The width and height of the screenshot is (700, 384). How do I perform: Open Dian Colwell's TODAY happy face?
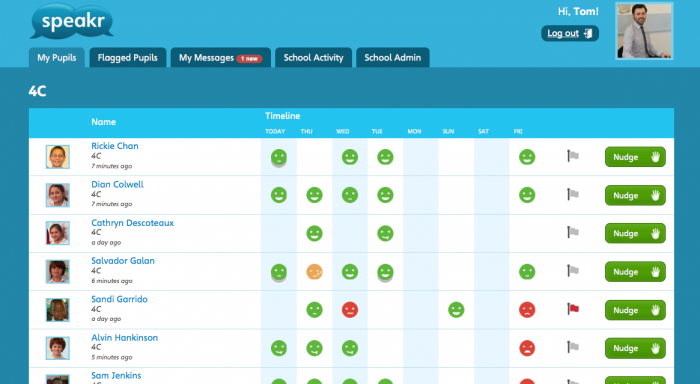coord(279,195)
